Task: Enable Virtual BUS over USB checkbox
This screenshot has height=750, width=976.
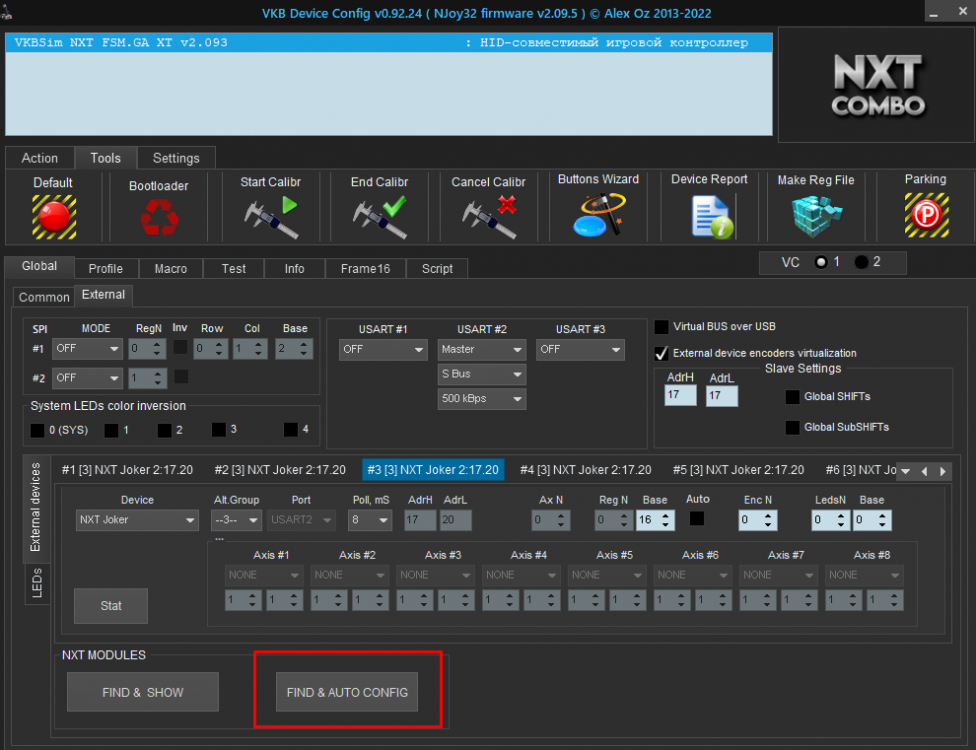Action: click(662, 327)
